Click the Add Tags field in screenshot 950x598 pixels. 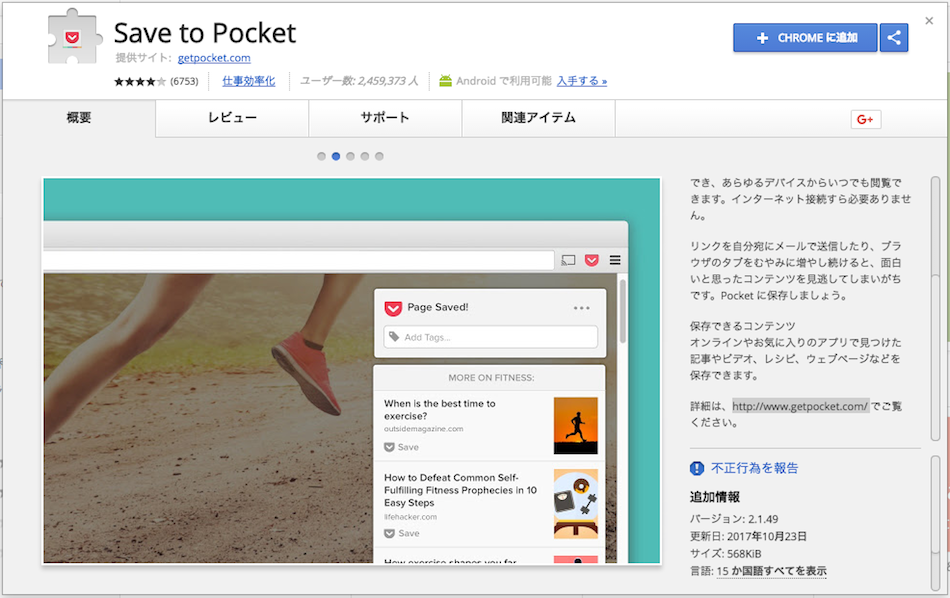click(x=491, y=337)
